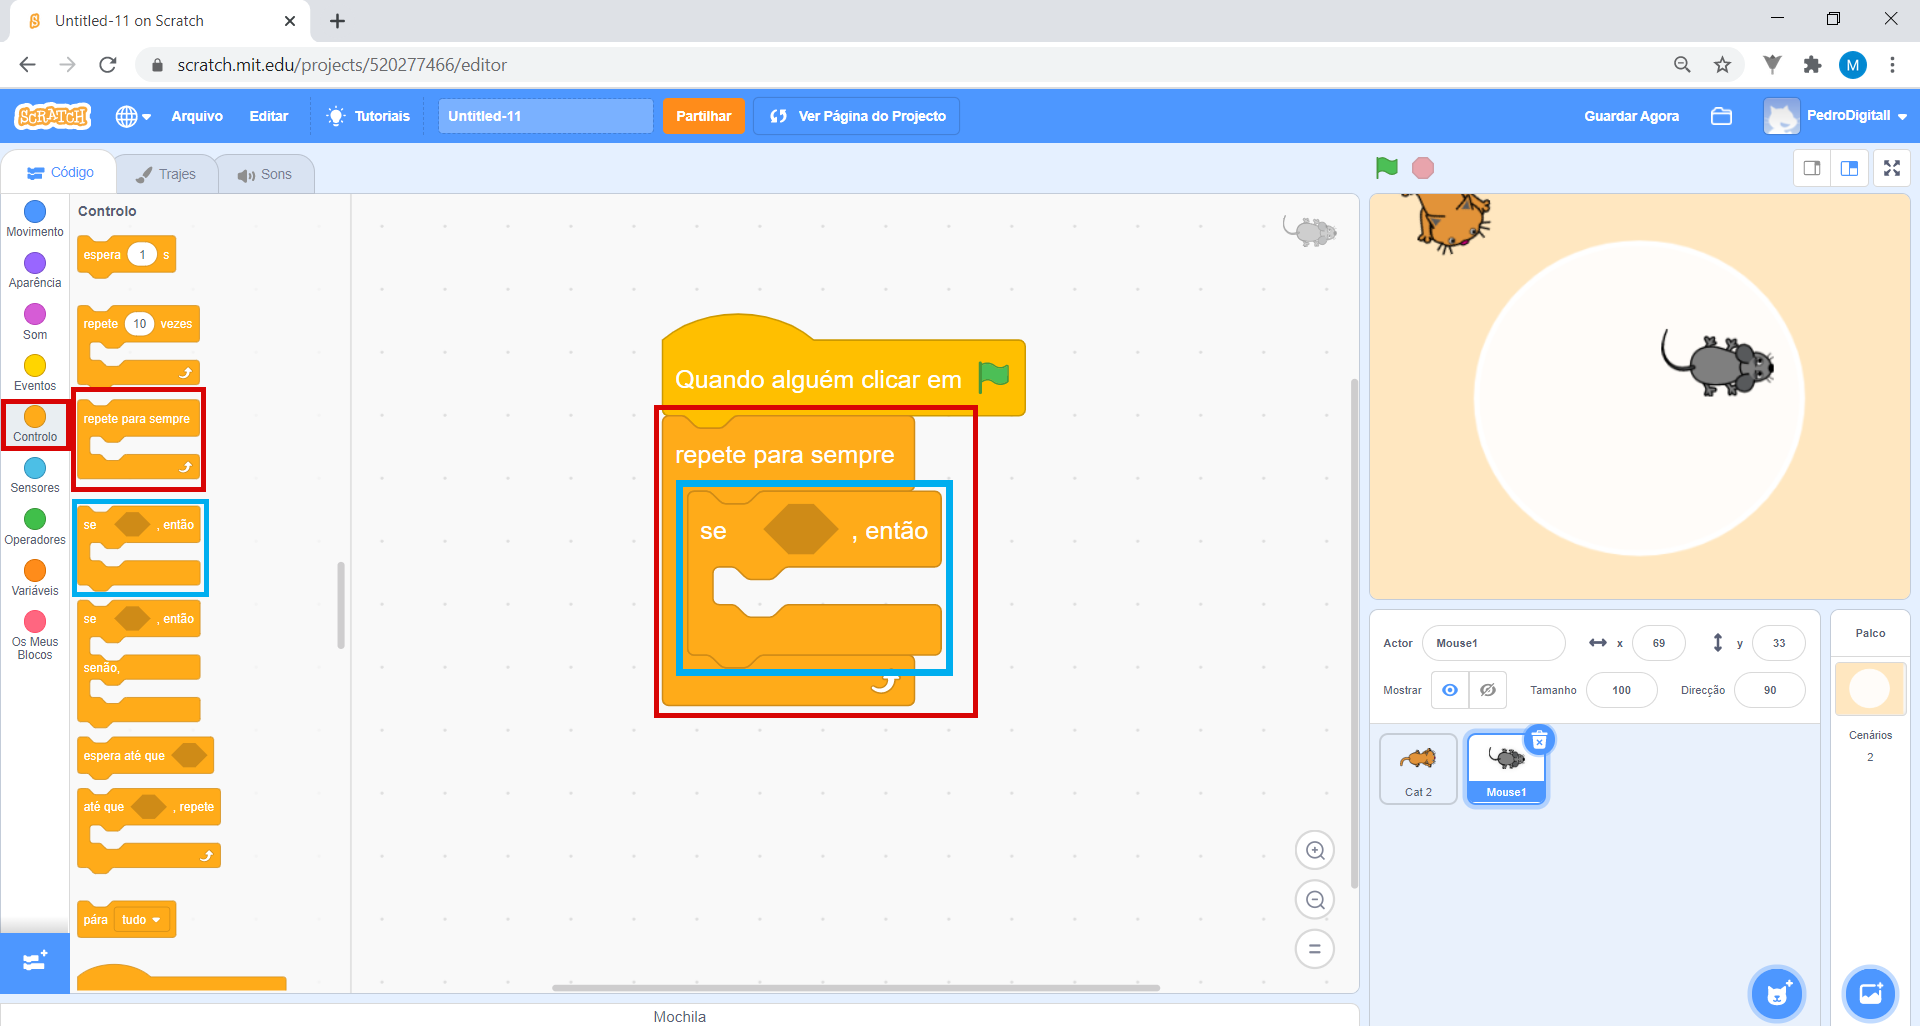Click the add extension button

(x=35, y=961)
